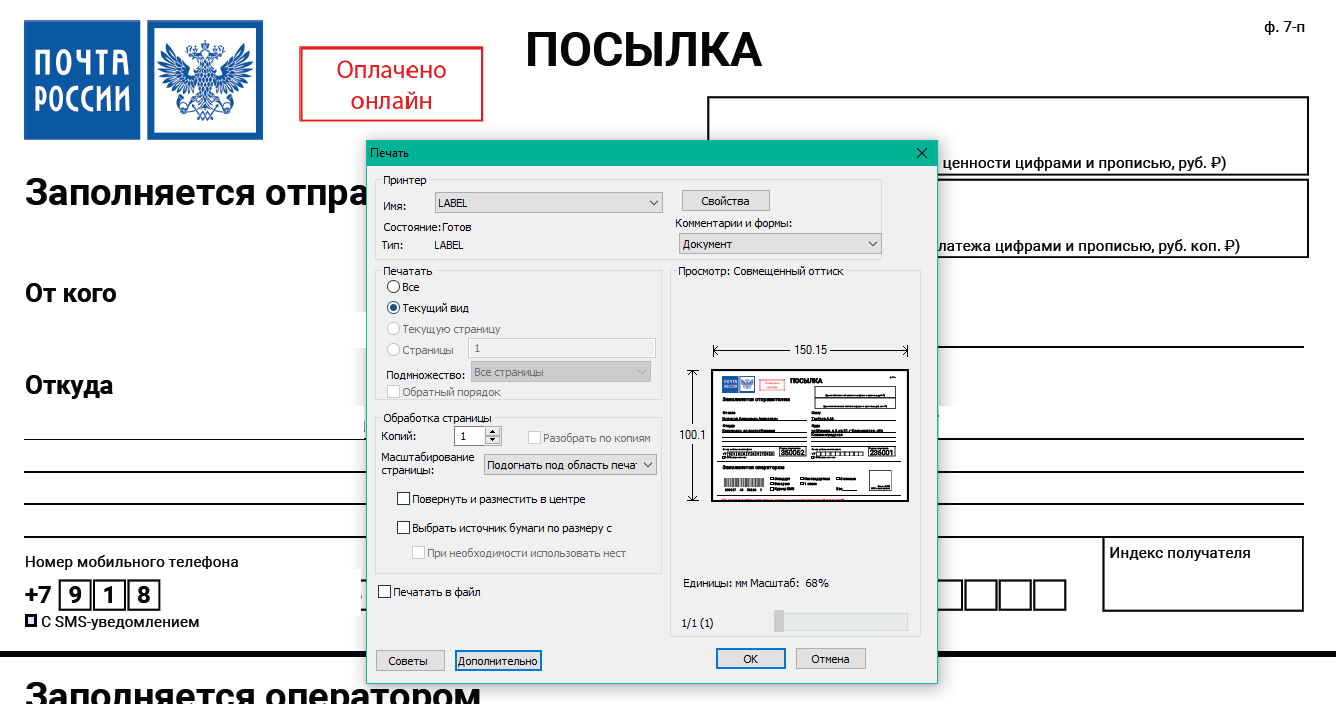Click the 'Свойства' printer properties button
1336x704 pixels.
726,200
